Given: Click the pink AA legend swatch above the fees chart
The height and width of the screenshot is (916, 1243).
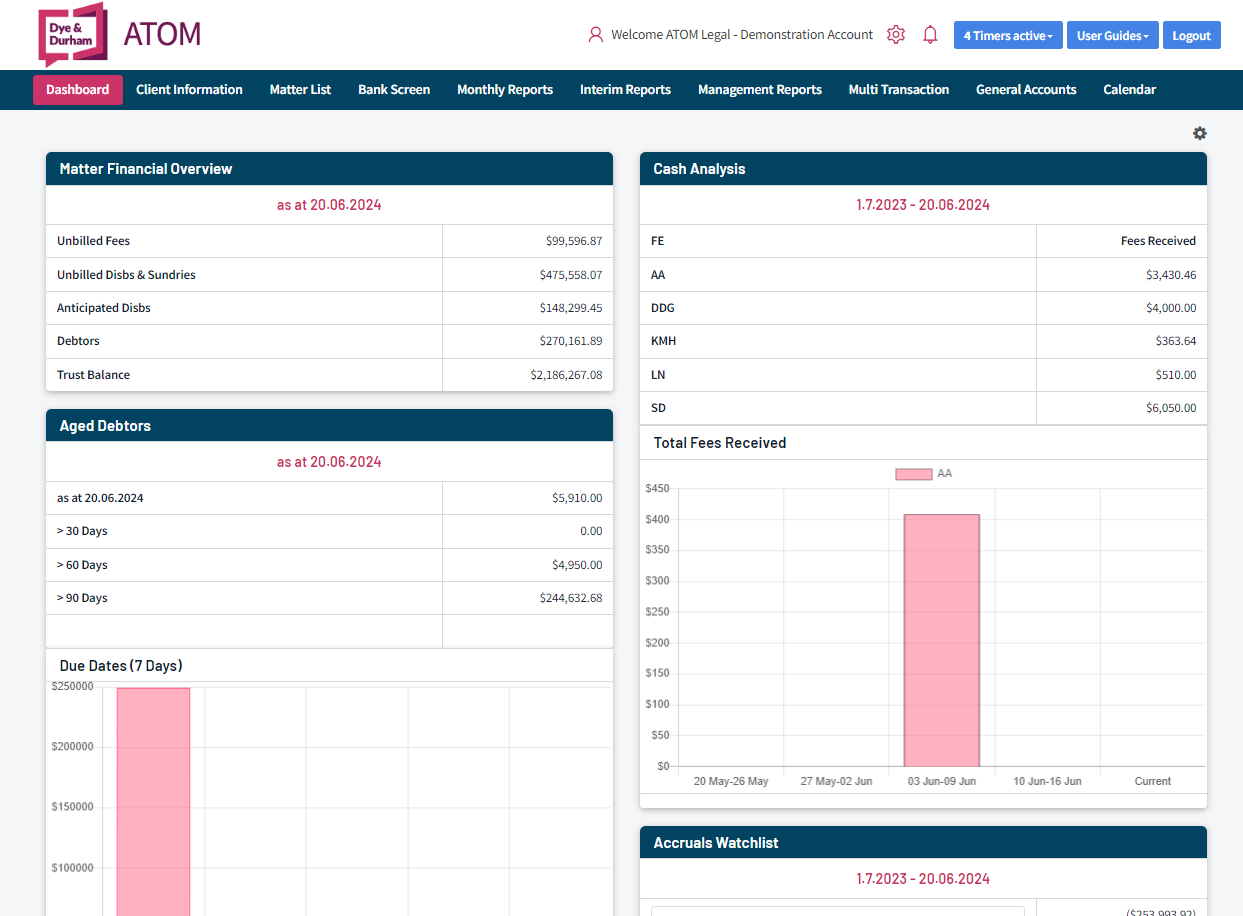Looking at the screenshot, I should point(913,473).
